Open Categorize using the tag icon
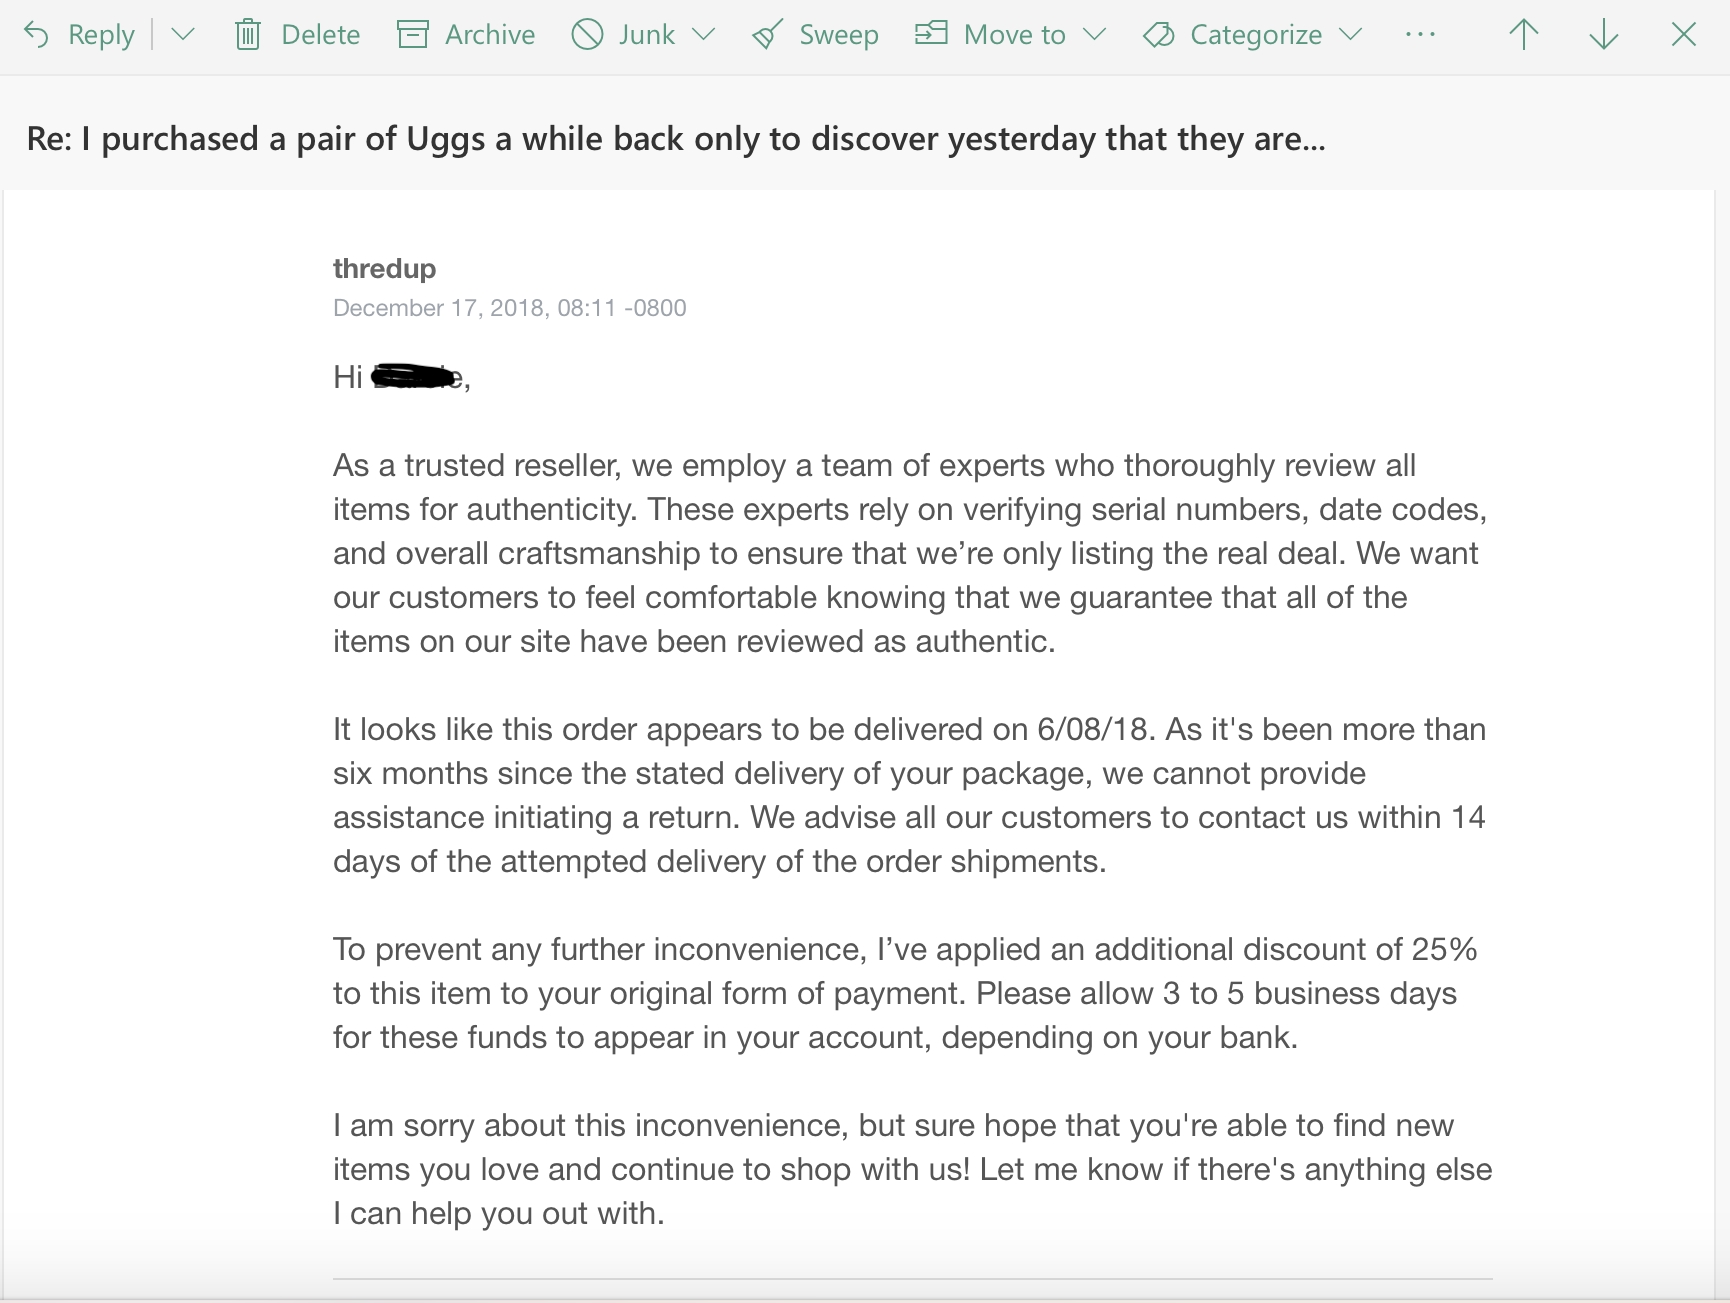Screen dimensions: 1730x1303 (1159, 34)
